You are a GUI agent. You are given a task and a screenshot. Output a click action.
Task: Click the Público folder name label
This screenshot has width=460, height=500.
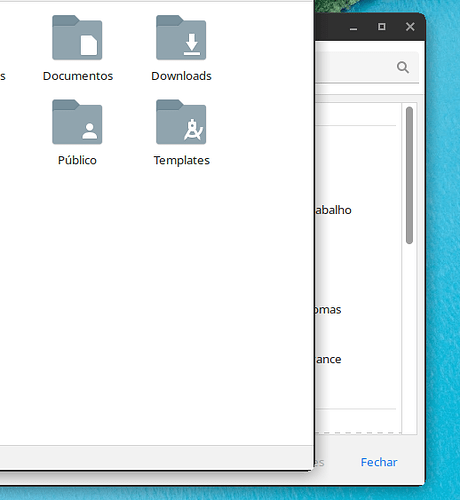[77, 160]
